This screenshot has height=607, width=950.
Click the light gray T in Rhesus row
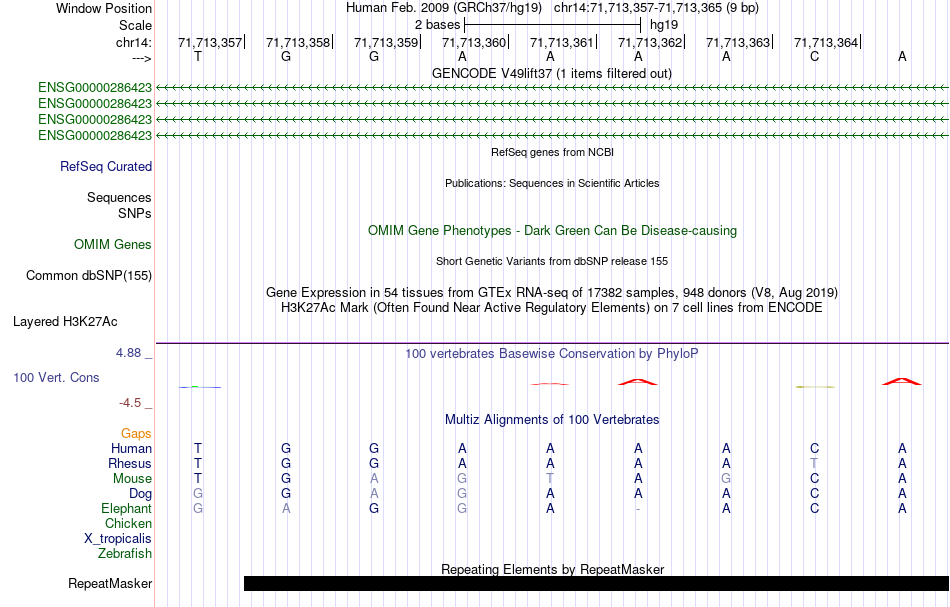pos(814,463)
